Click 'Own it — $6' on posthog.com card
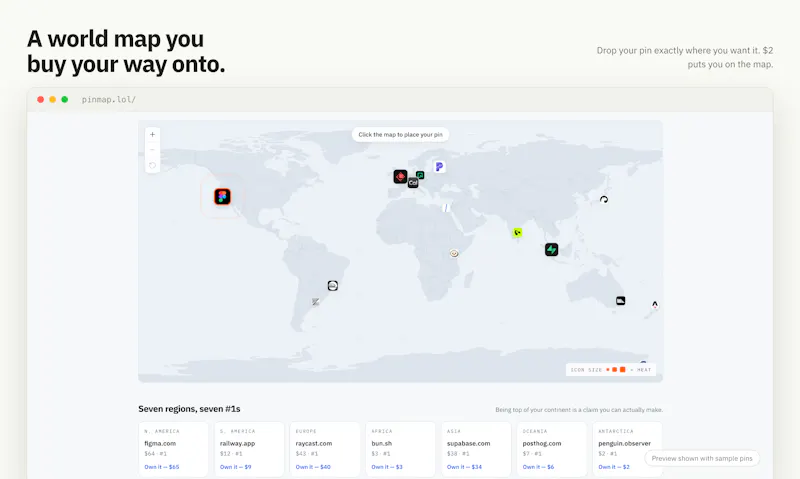 click(538, 467)
